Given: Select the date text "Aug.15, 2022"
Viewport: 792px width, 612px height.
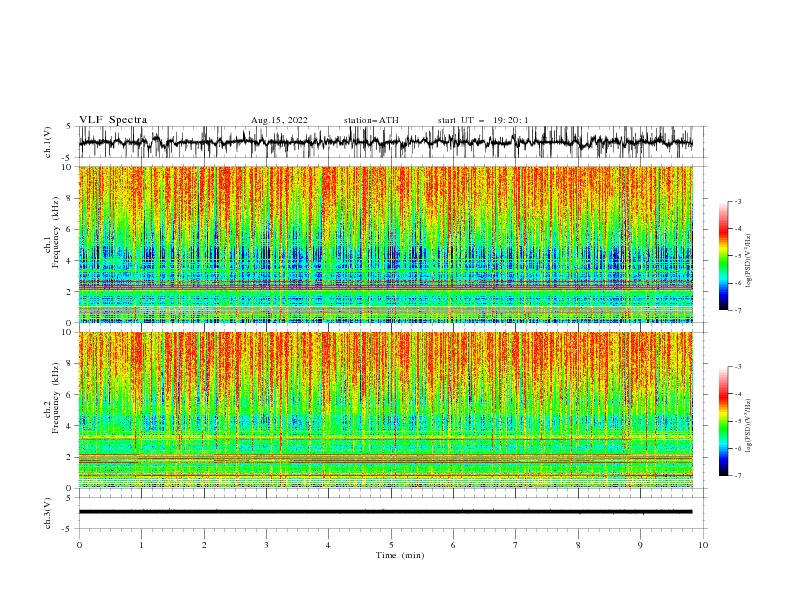Looking at the screenshot, I should tap(279, 120).
